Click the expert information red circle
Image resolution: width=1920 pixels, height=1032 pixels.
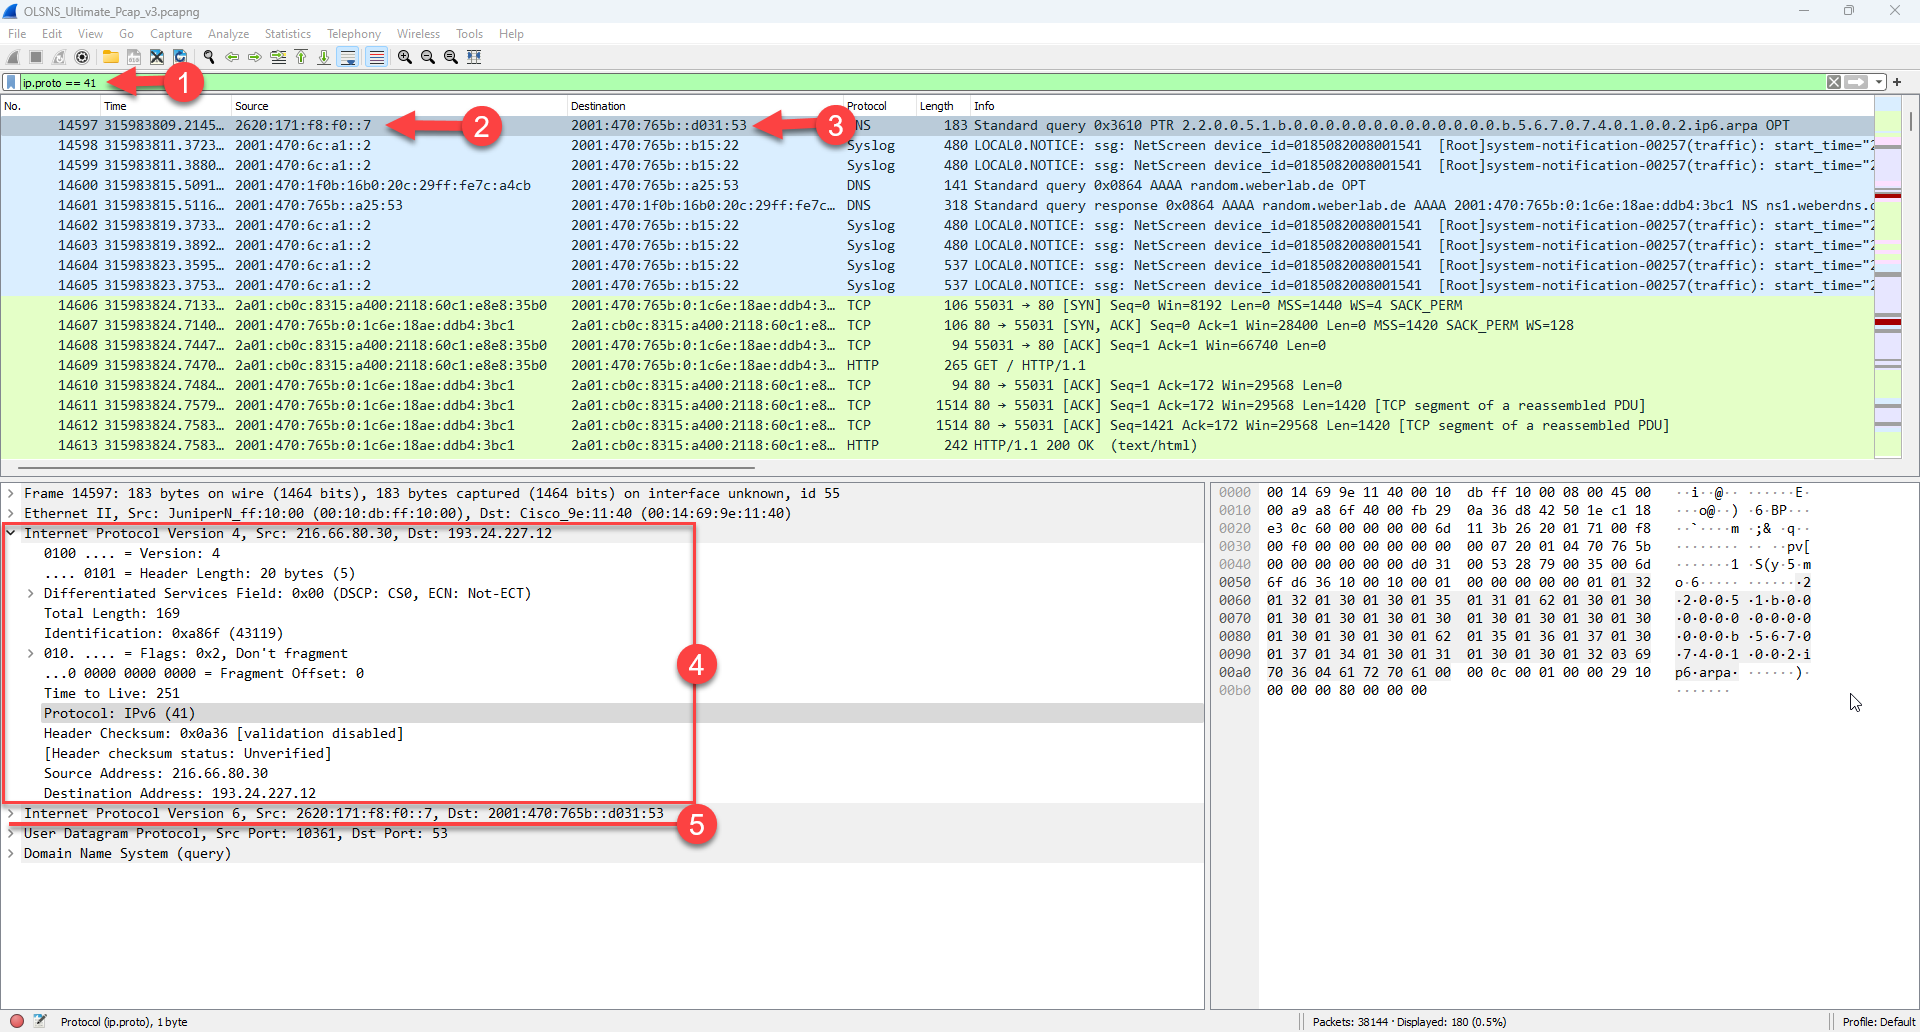17,1021
